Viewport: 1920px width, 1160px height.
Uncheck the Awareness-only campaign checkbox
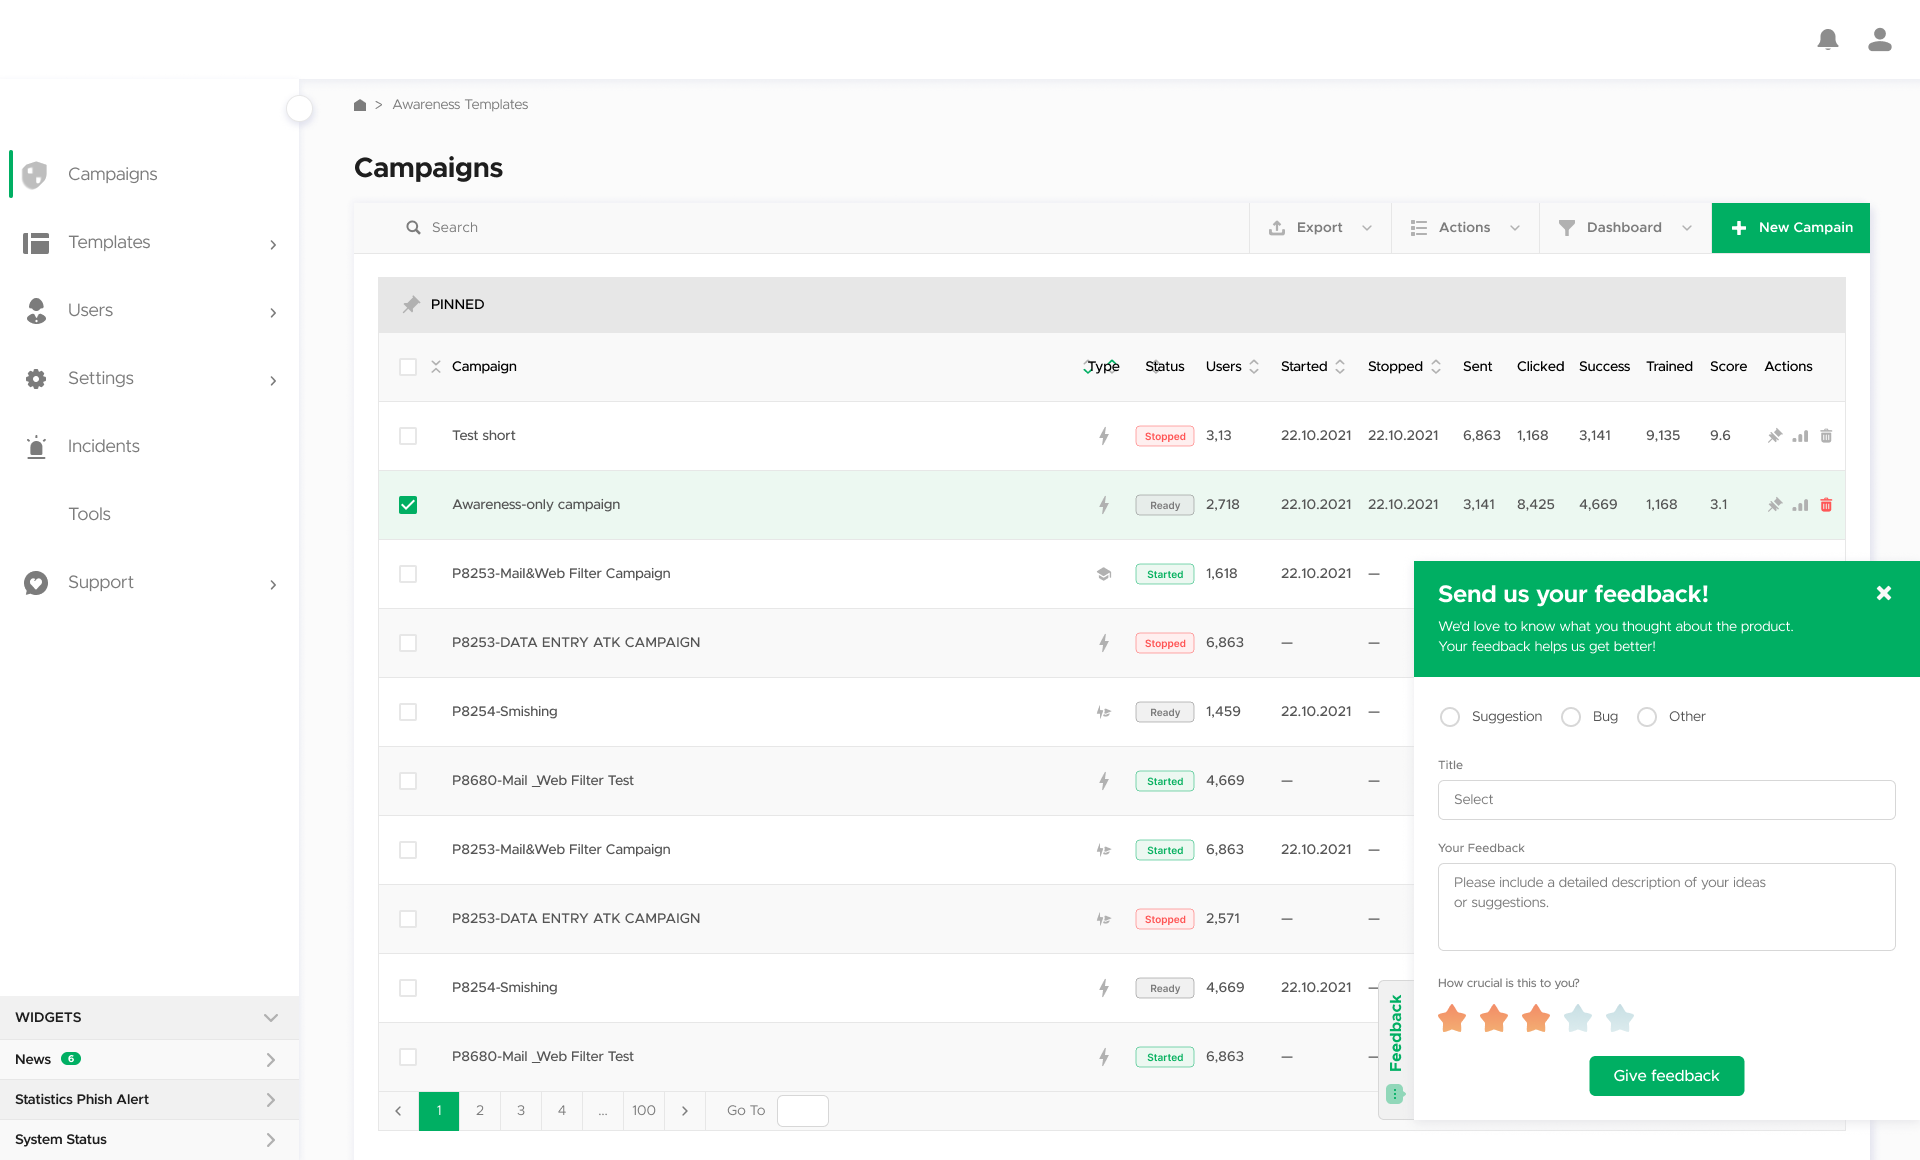[408, 505]
